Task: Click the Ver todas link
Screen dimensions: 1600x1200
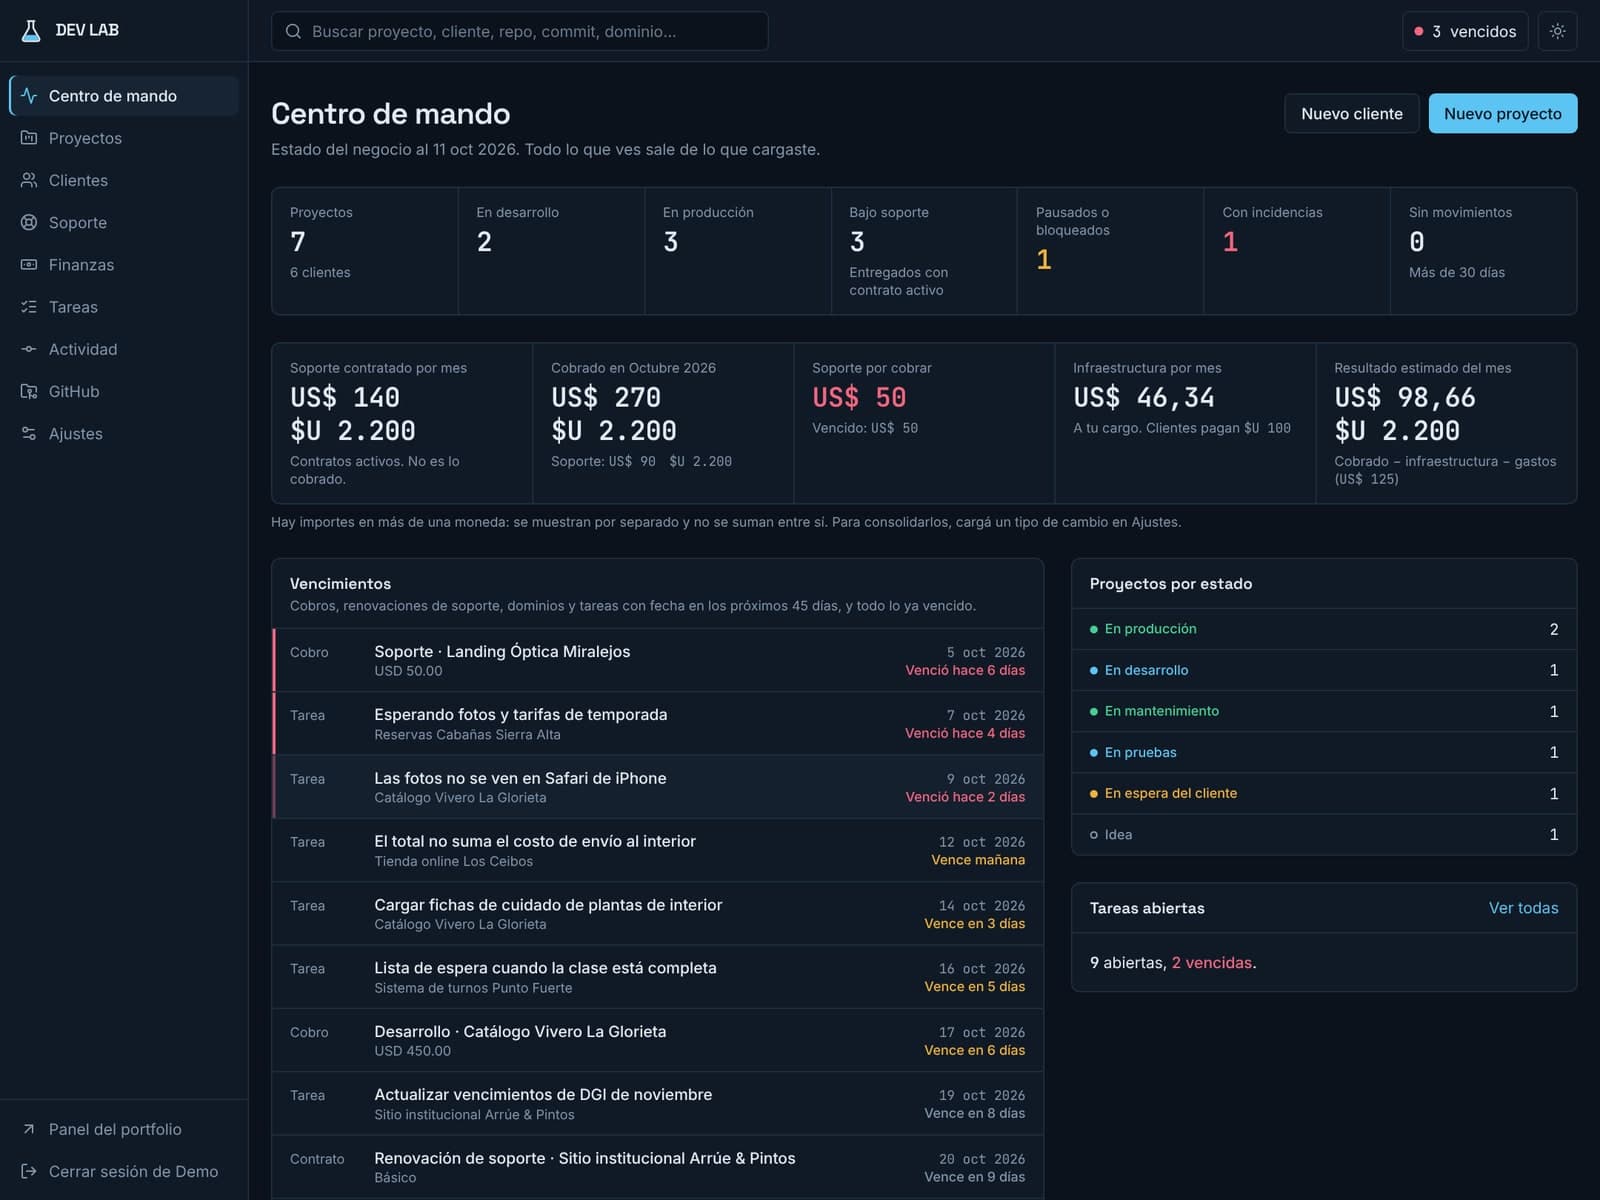Action: coord(1523,908)
